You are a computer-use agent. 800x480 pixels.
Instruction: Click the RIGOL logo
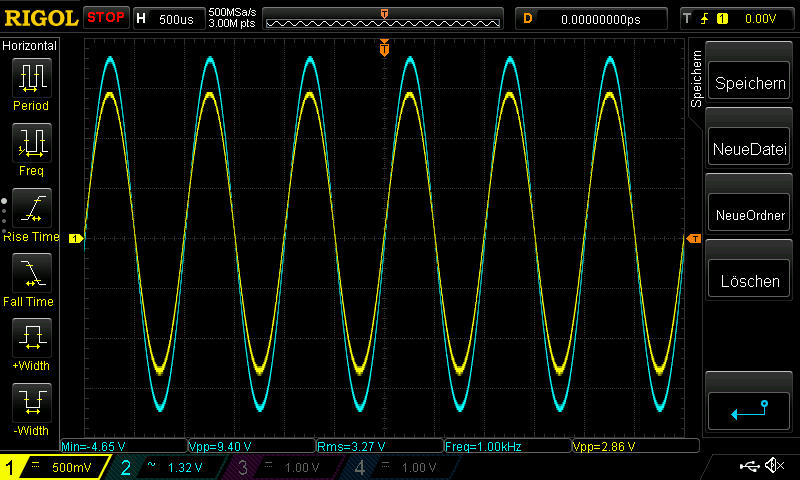click(41, 19)
